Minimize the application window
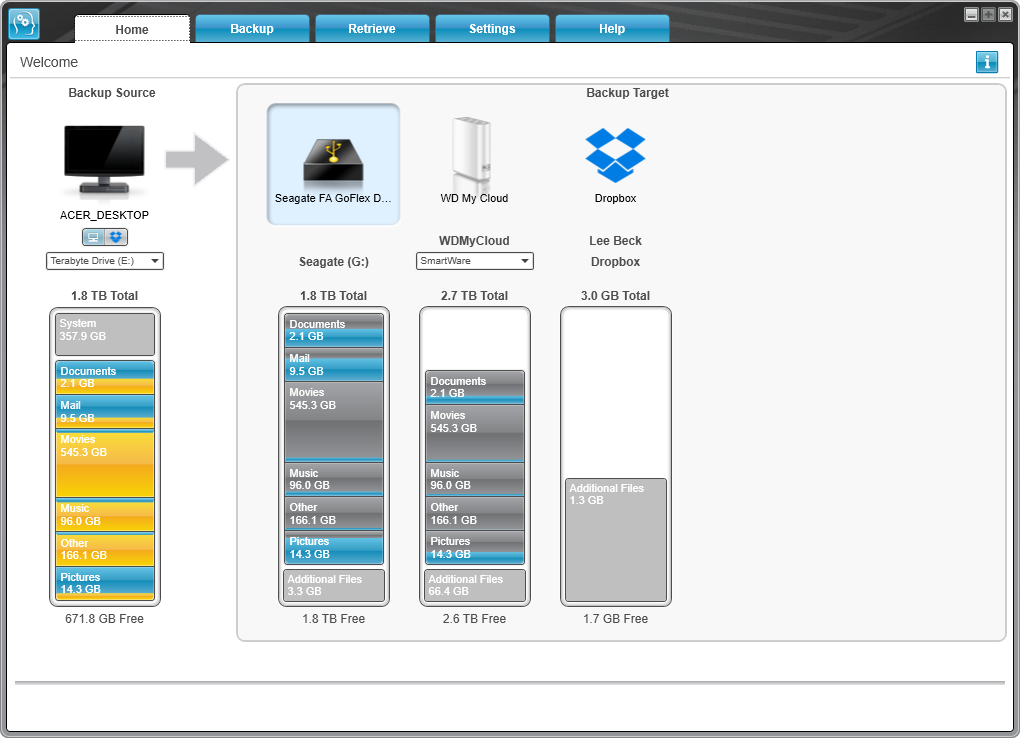Image resolution: width=1020 pixels, height=738 pixels. coord(971,14)
